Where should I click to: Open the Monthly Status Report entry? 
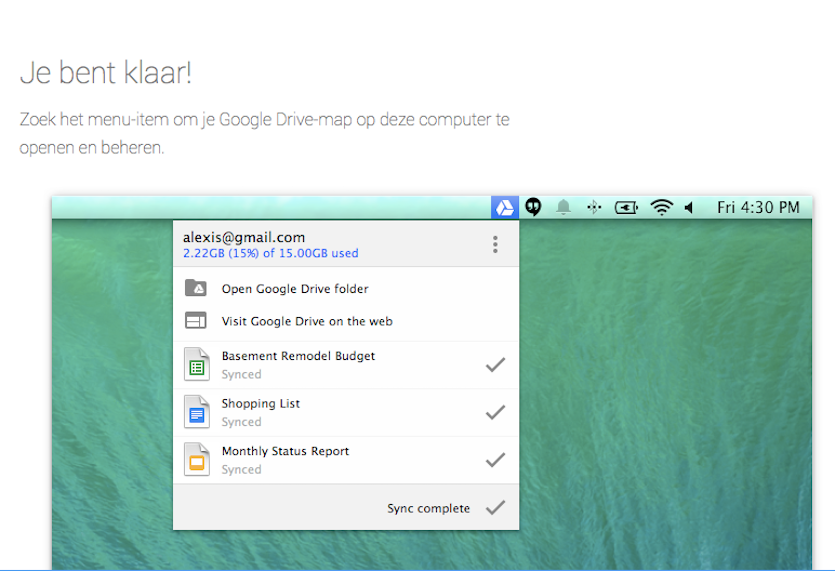346,460
